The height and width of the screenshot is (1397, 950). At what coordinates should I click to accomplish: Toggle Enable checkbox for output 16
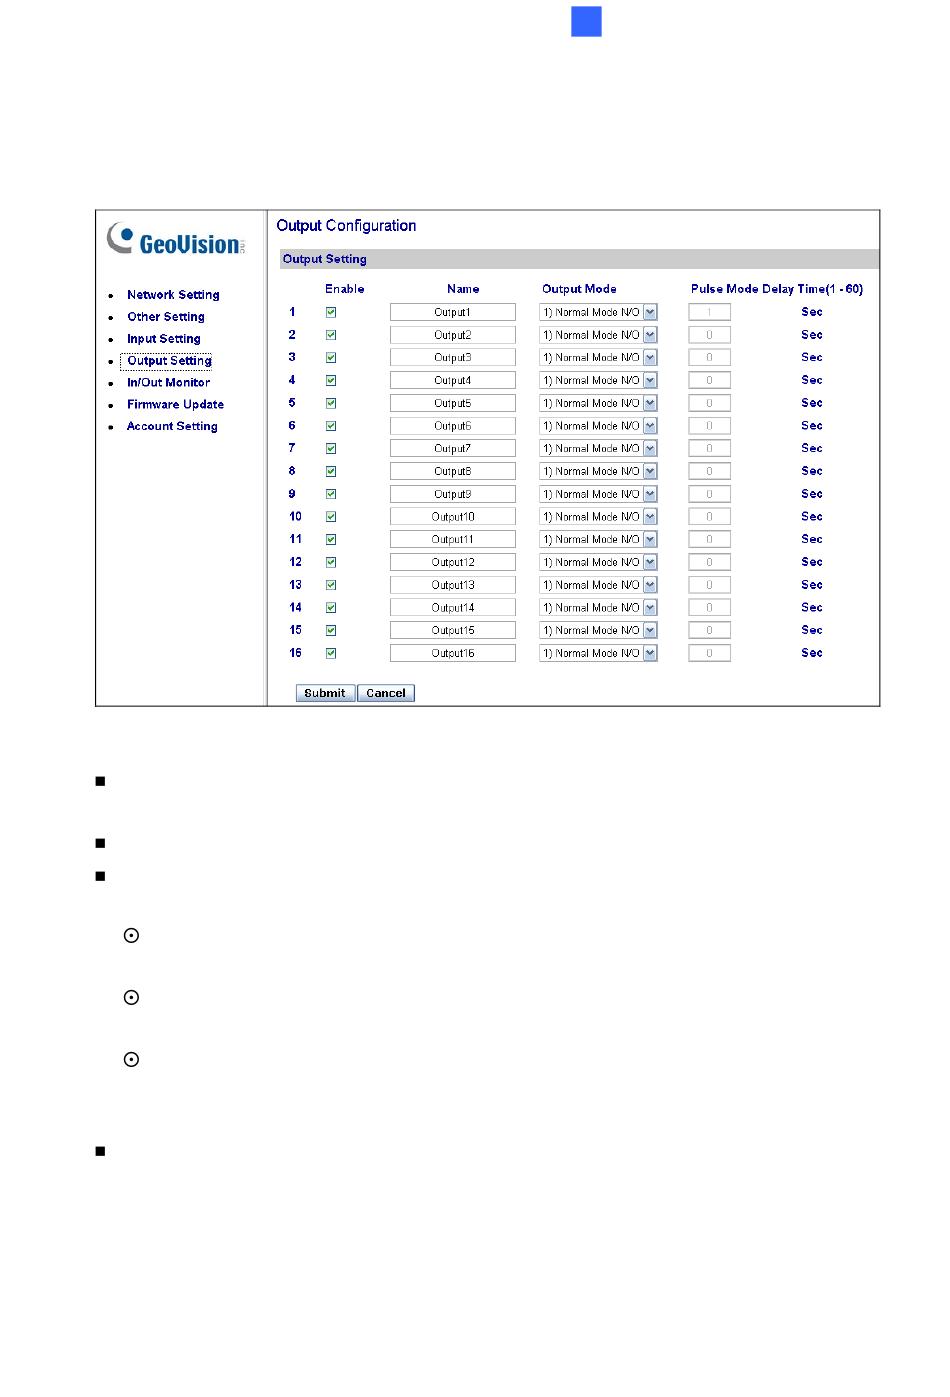coord(331,654)
